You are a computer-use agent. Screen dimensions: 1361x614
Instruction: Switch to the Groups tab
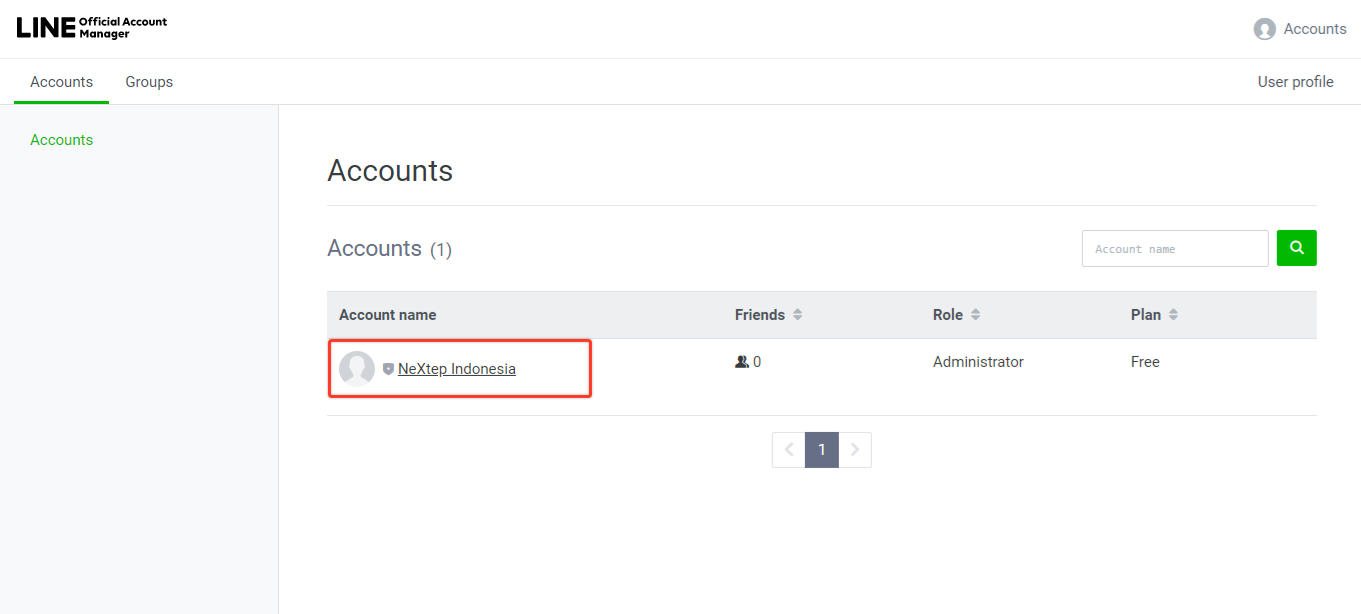149,82
